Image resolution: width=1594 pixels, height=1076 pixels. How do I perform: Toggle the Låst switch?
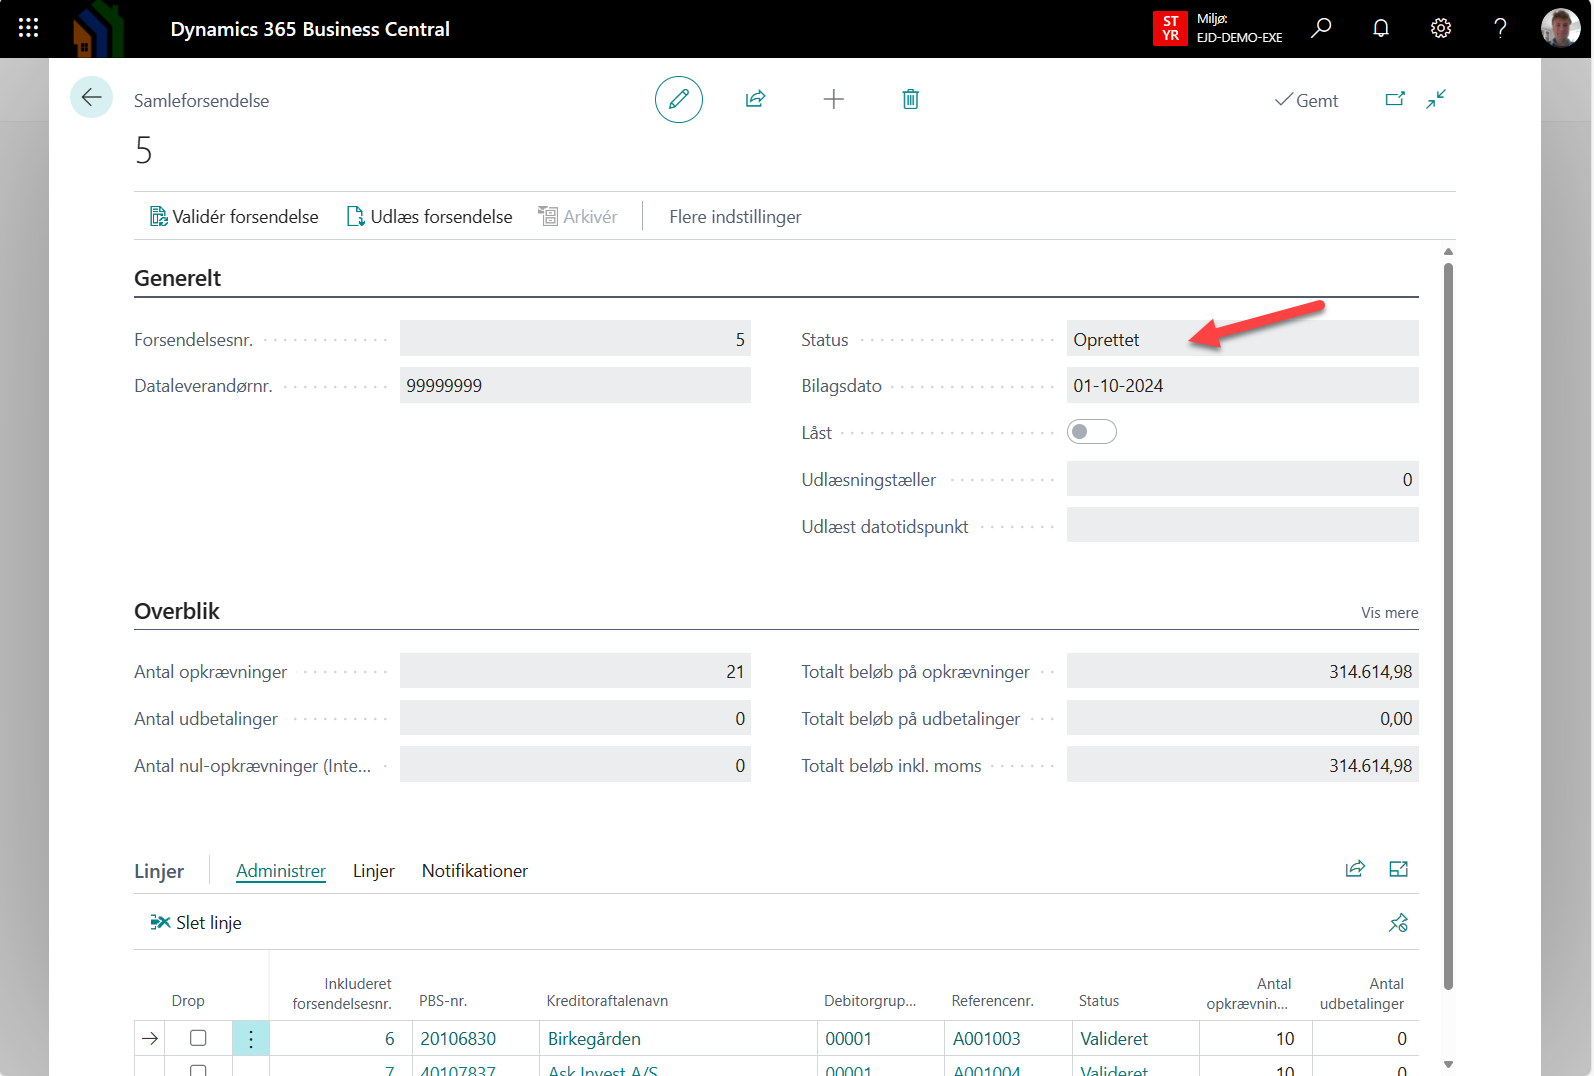click(1091, 432)
